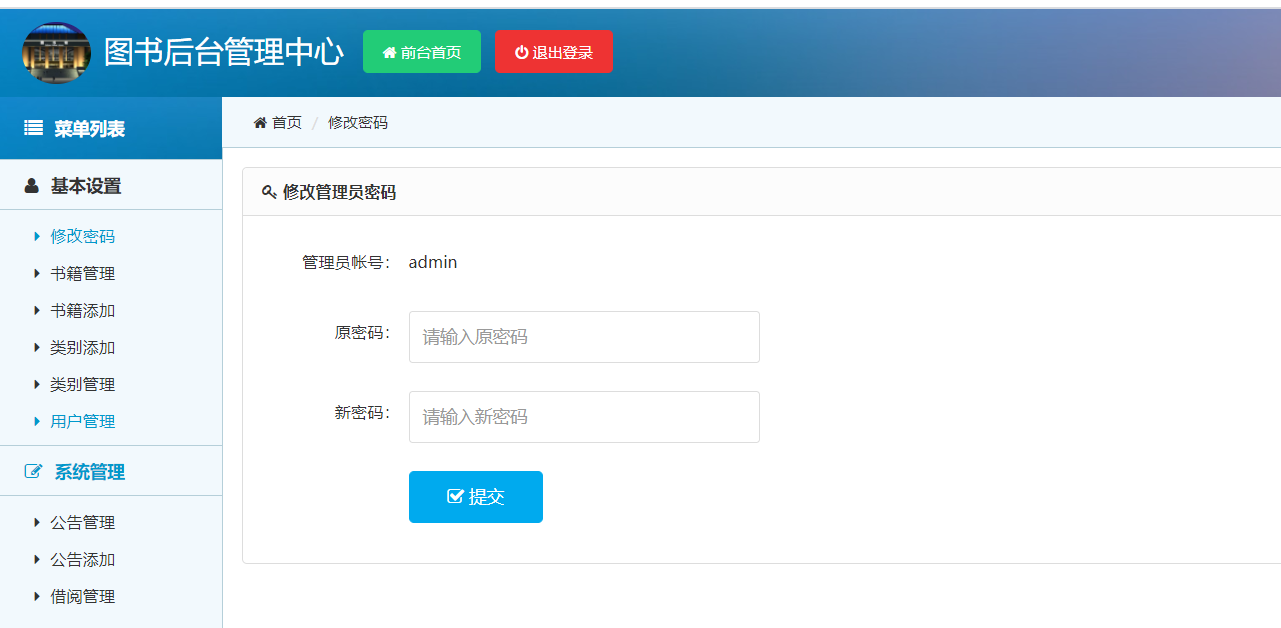Click caret arrow beside 公告管理

point(37,523)
